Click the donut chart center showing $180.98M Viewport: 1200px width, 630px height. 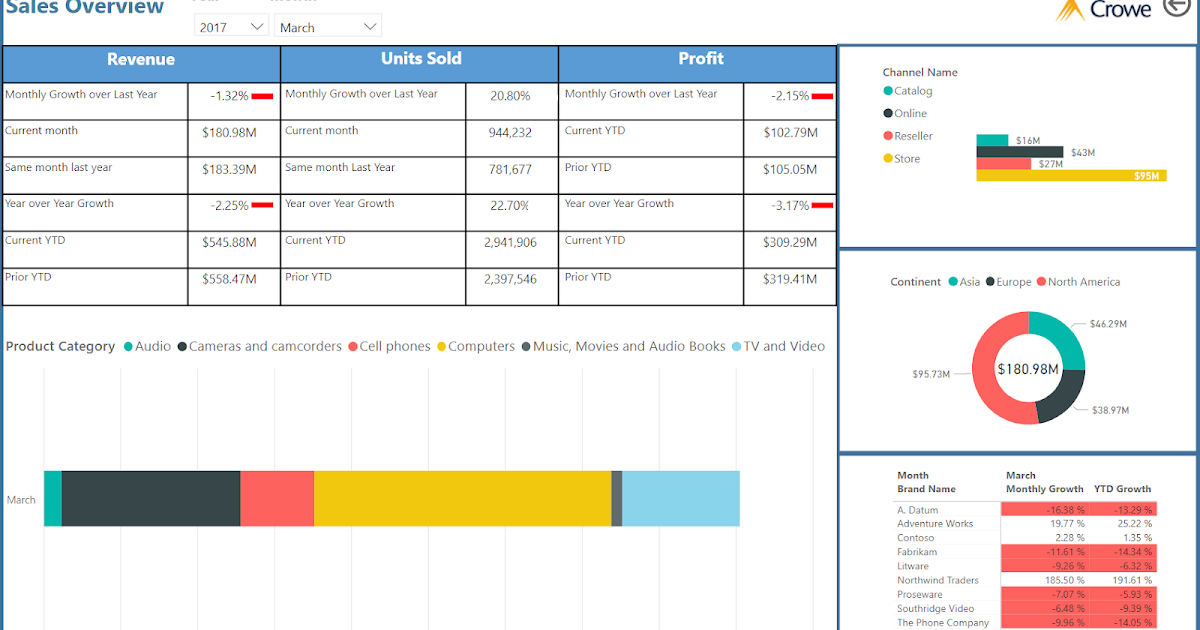1029,370
